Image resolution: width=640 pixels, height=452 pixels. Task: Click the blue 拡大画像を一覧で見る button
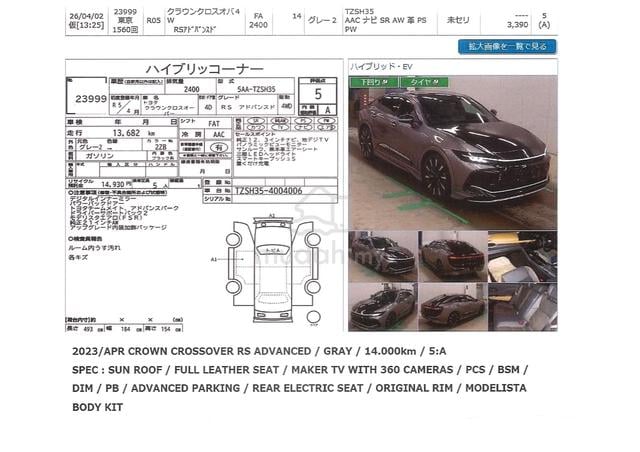coord(507,47)
